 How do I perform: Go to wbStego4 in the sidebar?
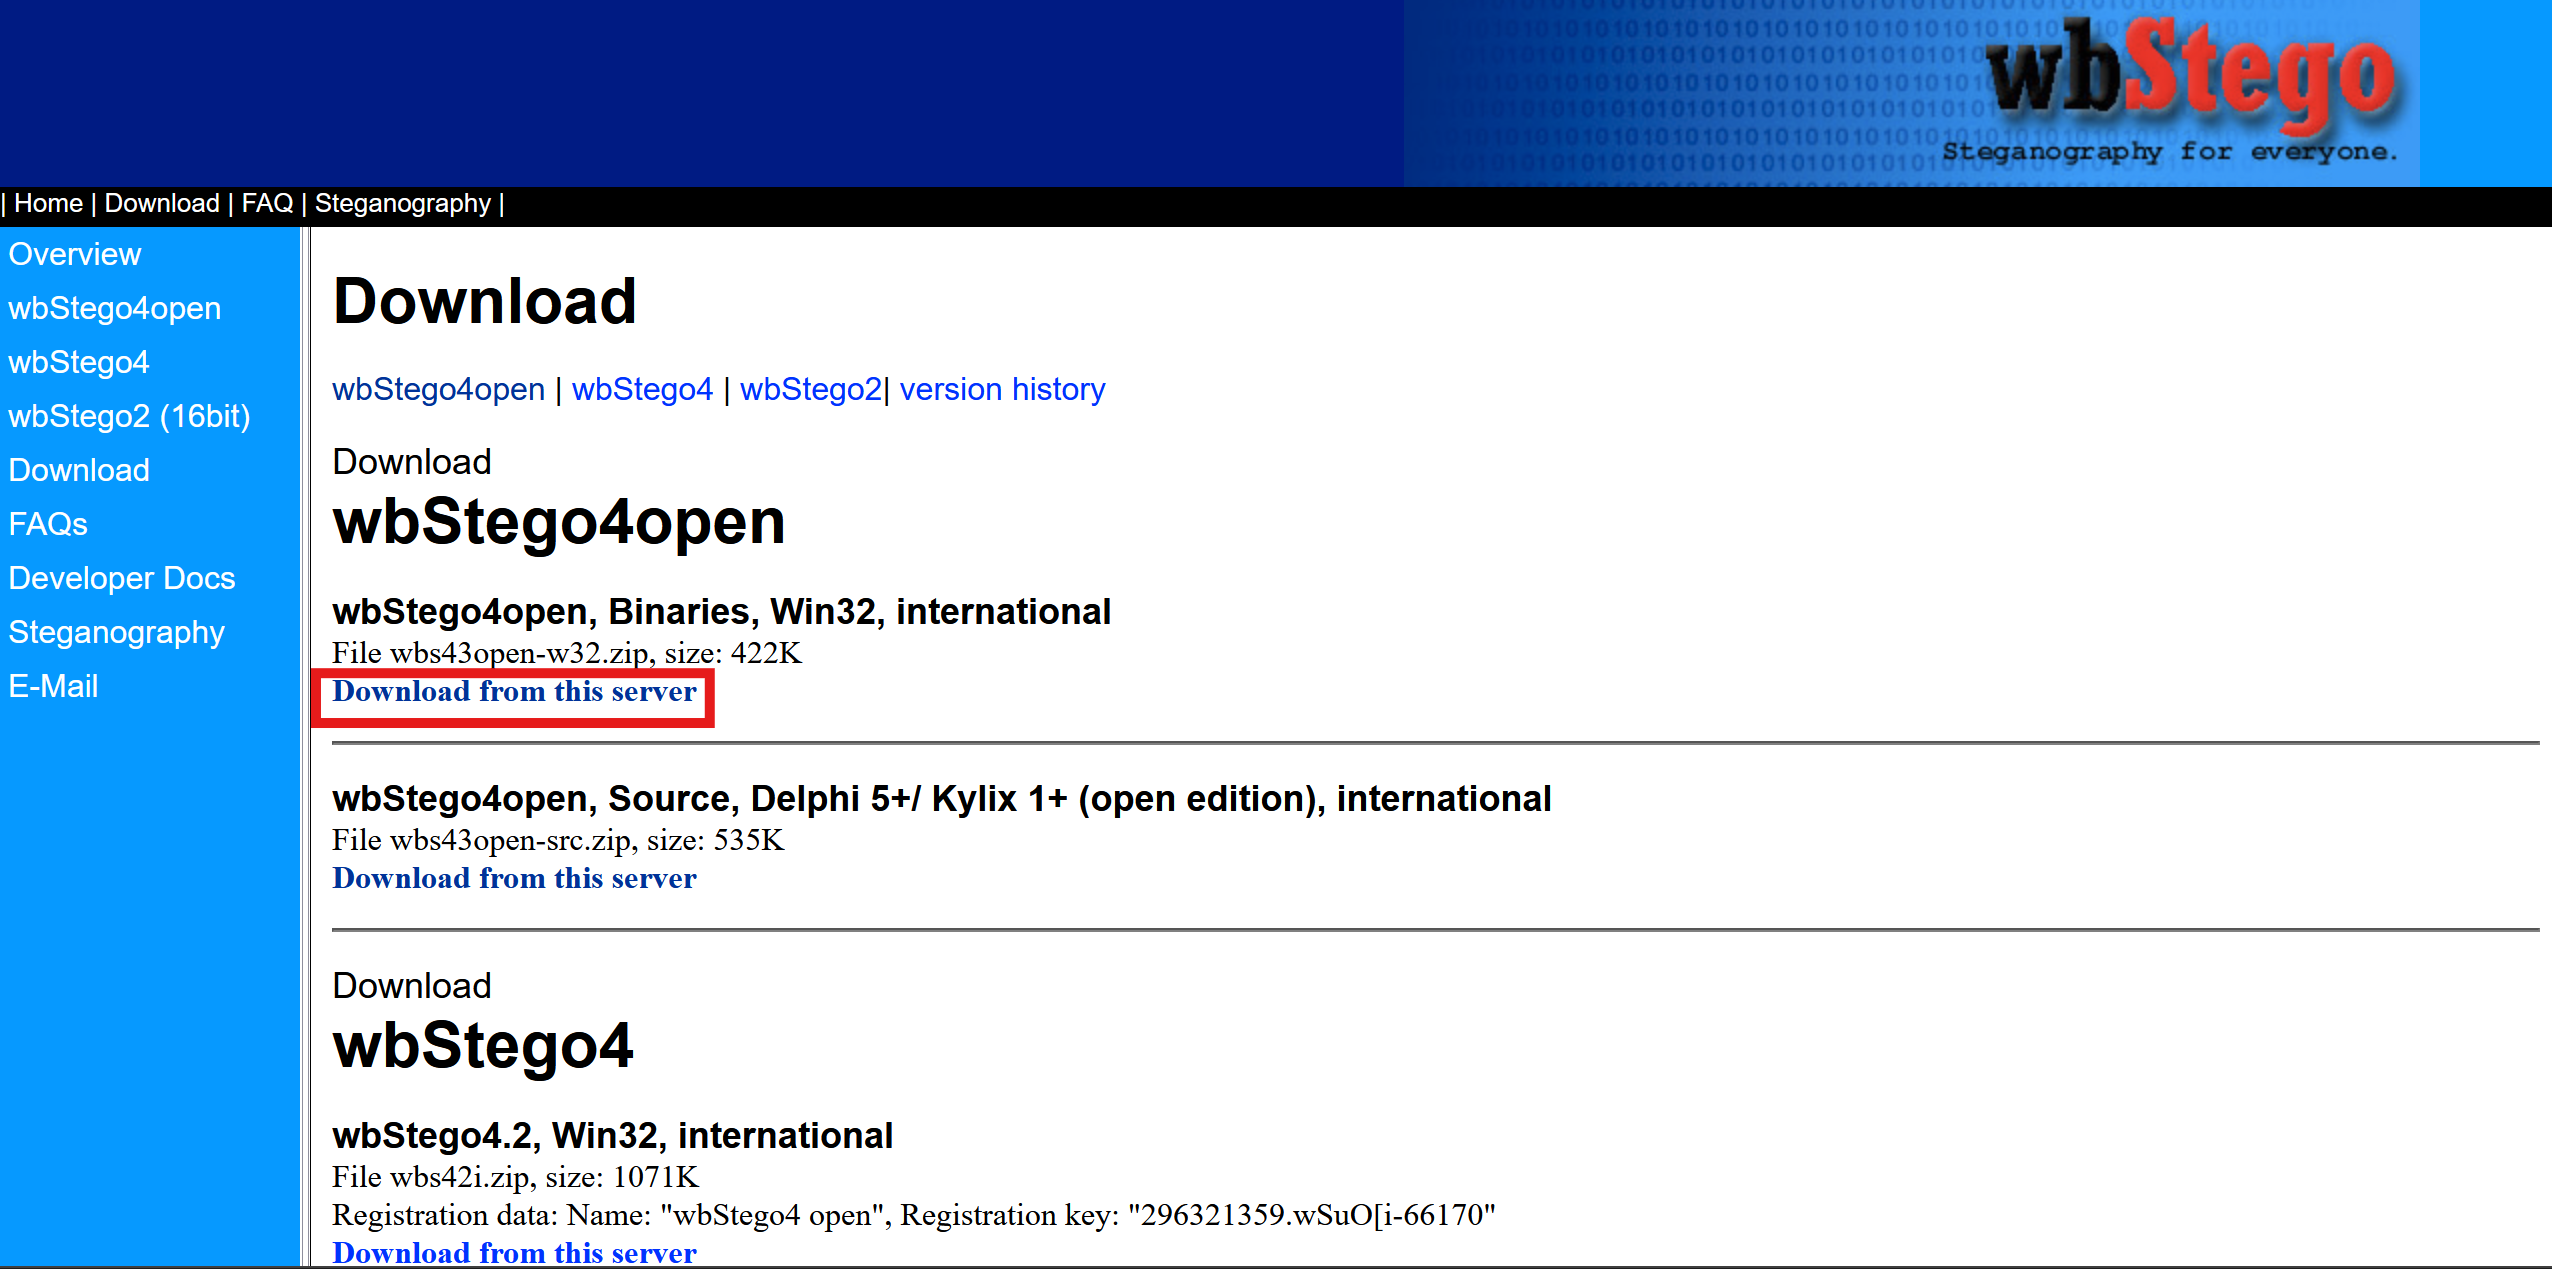point(79,363)
